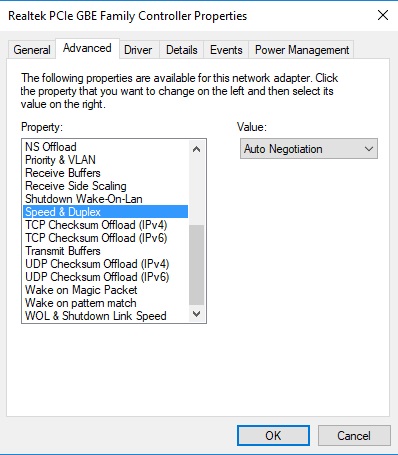Select the Advanced tab
This screenshot has height=455, width=398.
tap(87, 49)
